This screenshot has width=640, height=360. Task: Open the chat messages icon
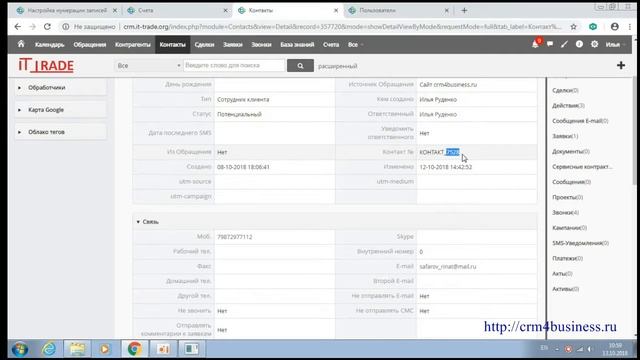click(550, 44)
